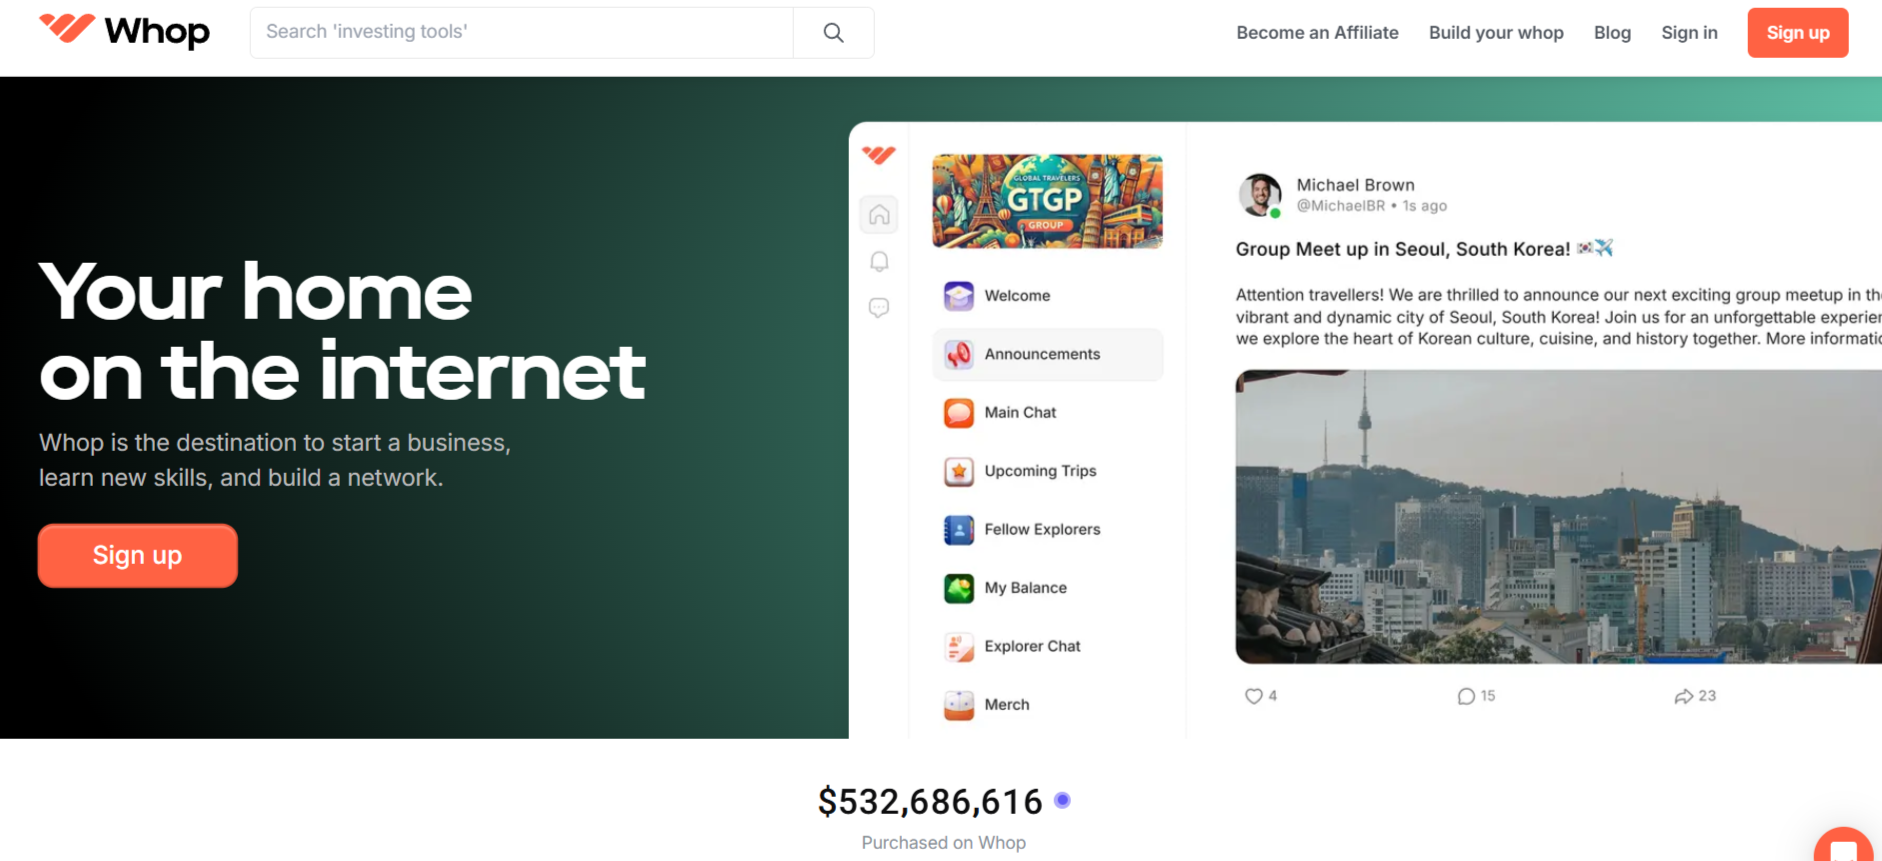The image size is (1882, 861).
Task: Click the @MichaelBR handle
Action: click(x=1340, y=206)
